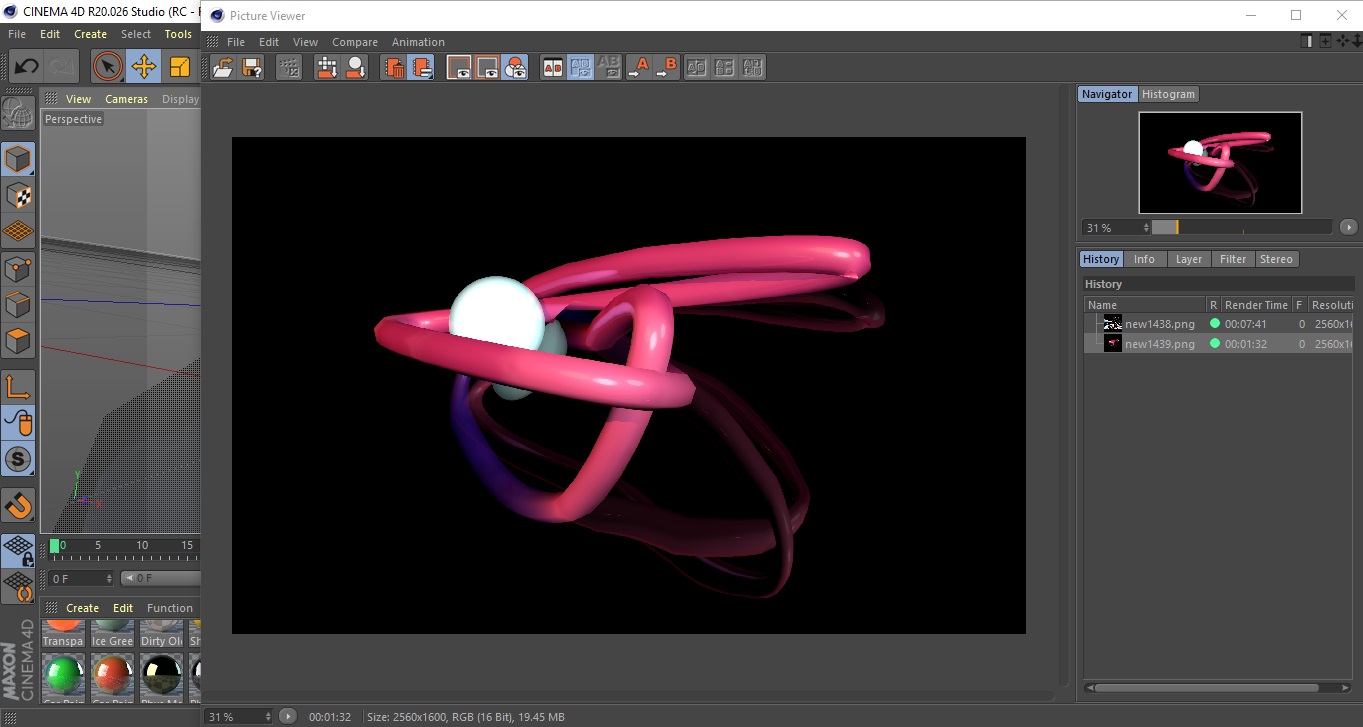This screenshot has height=727, width=1363.
Task: Toggle the AB compare mode button
Action: tap(553, 68)
